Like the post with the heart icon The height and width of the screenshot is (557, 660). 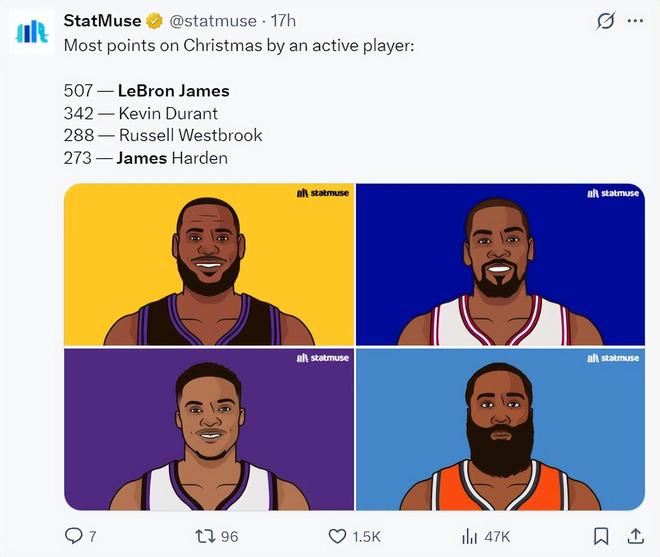[x=338, y=537]
